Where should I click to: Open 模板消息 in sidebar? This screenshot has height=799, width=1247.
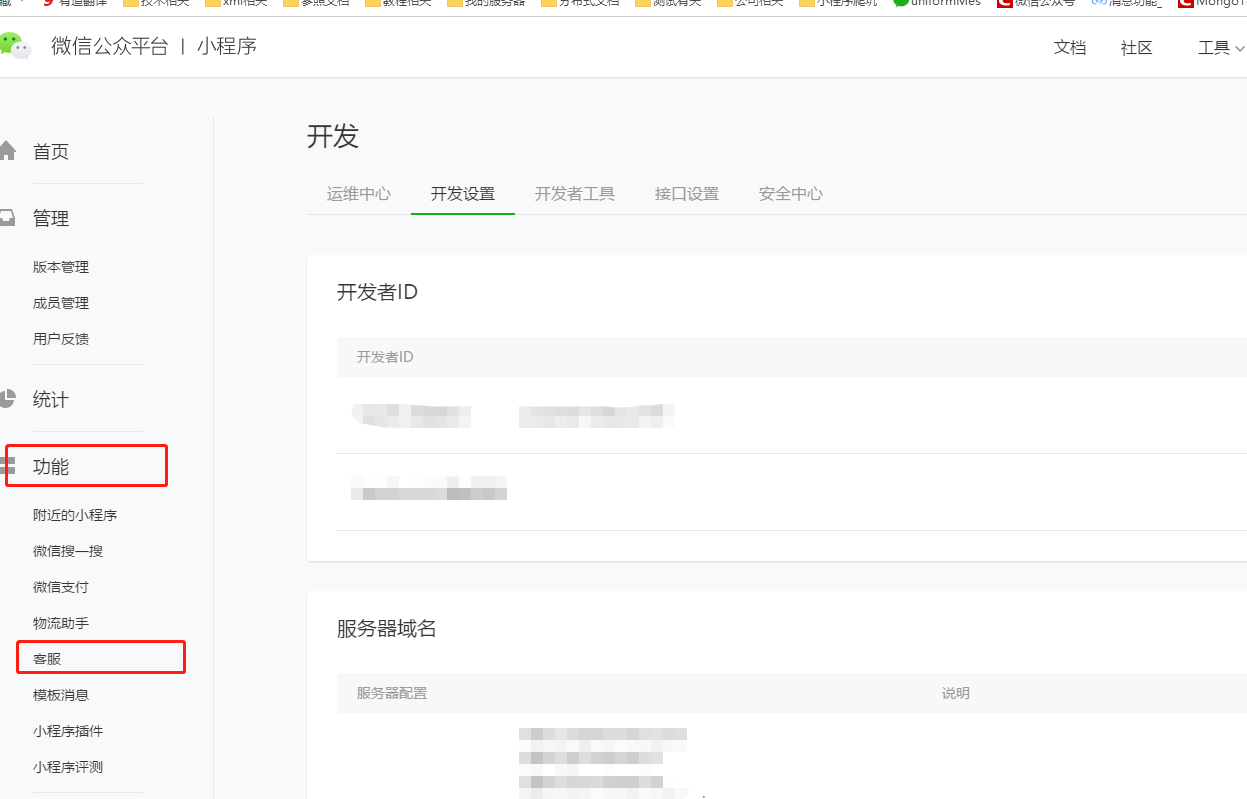(61, 695)
